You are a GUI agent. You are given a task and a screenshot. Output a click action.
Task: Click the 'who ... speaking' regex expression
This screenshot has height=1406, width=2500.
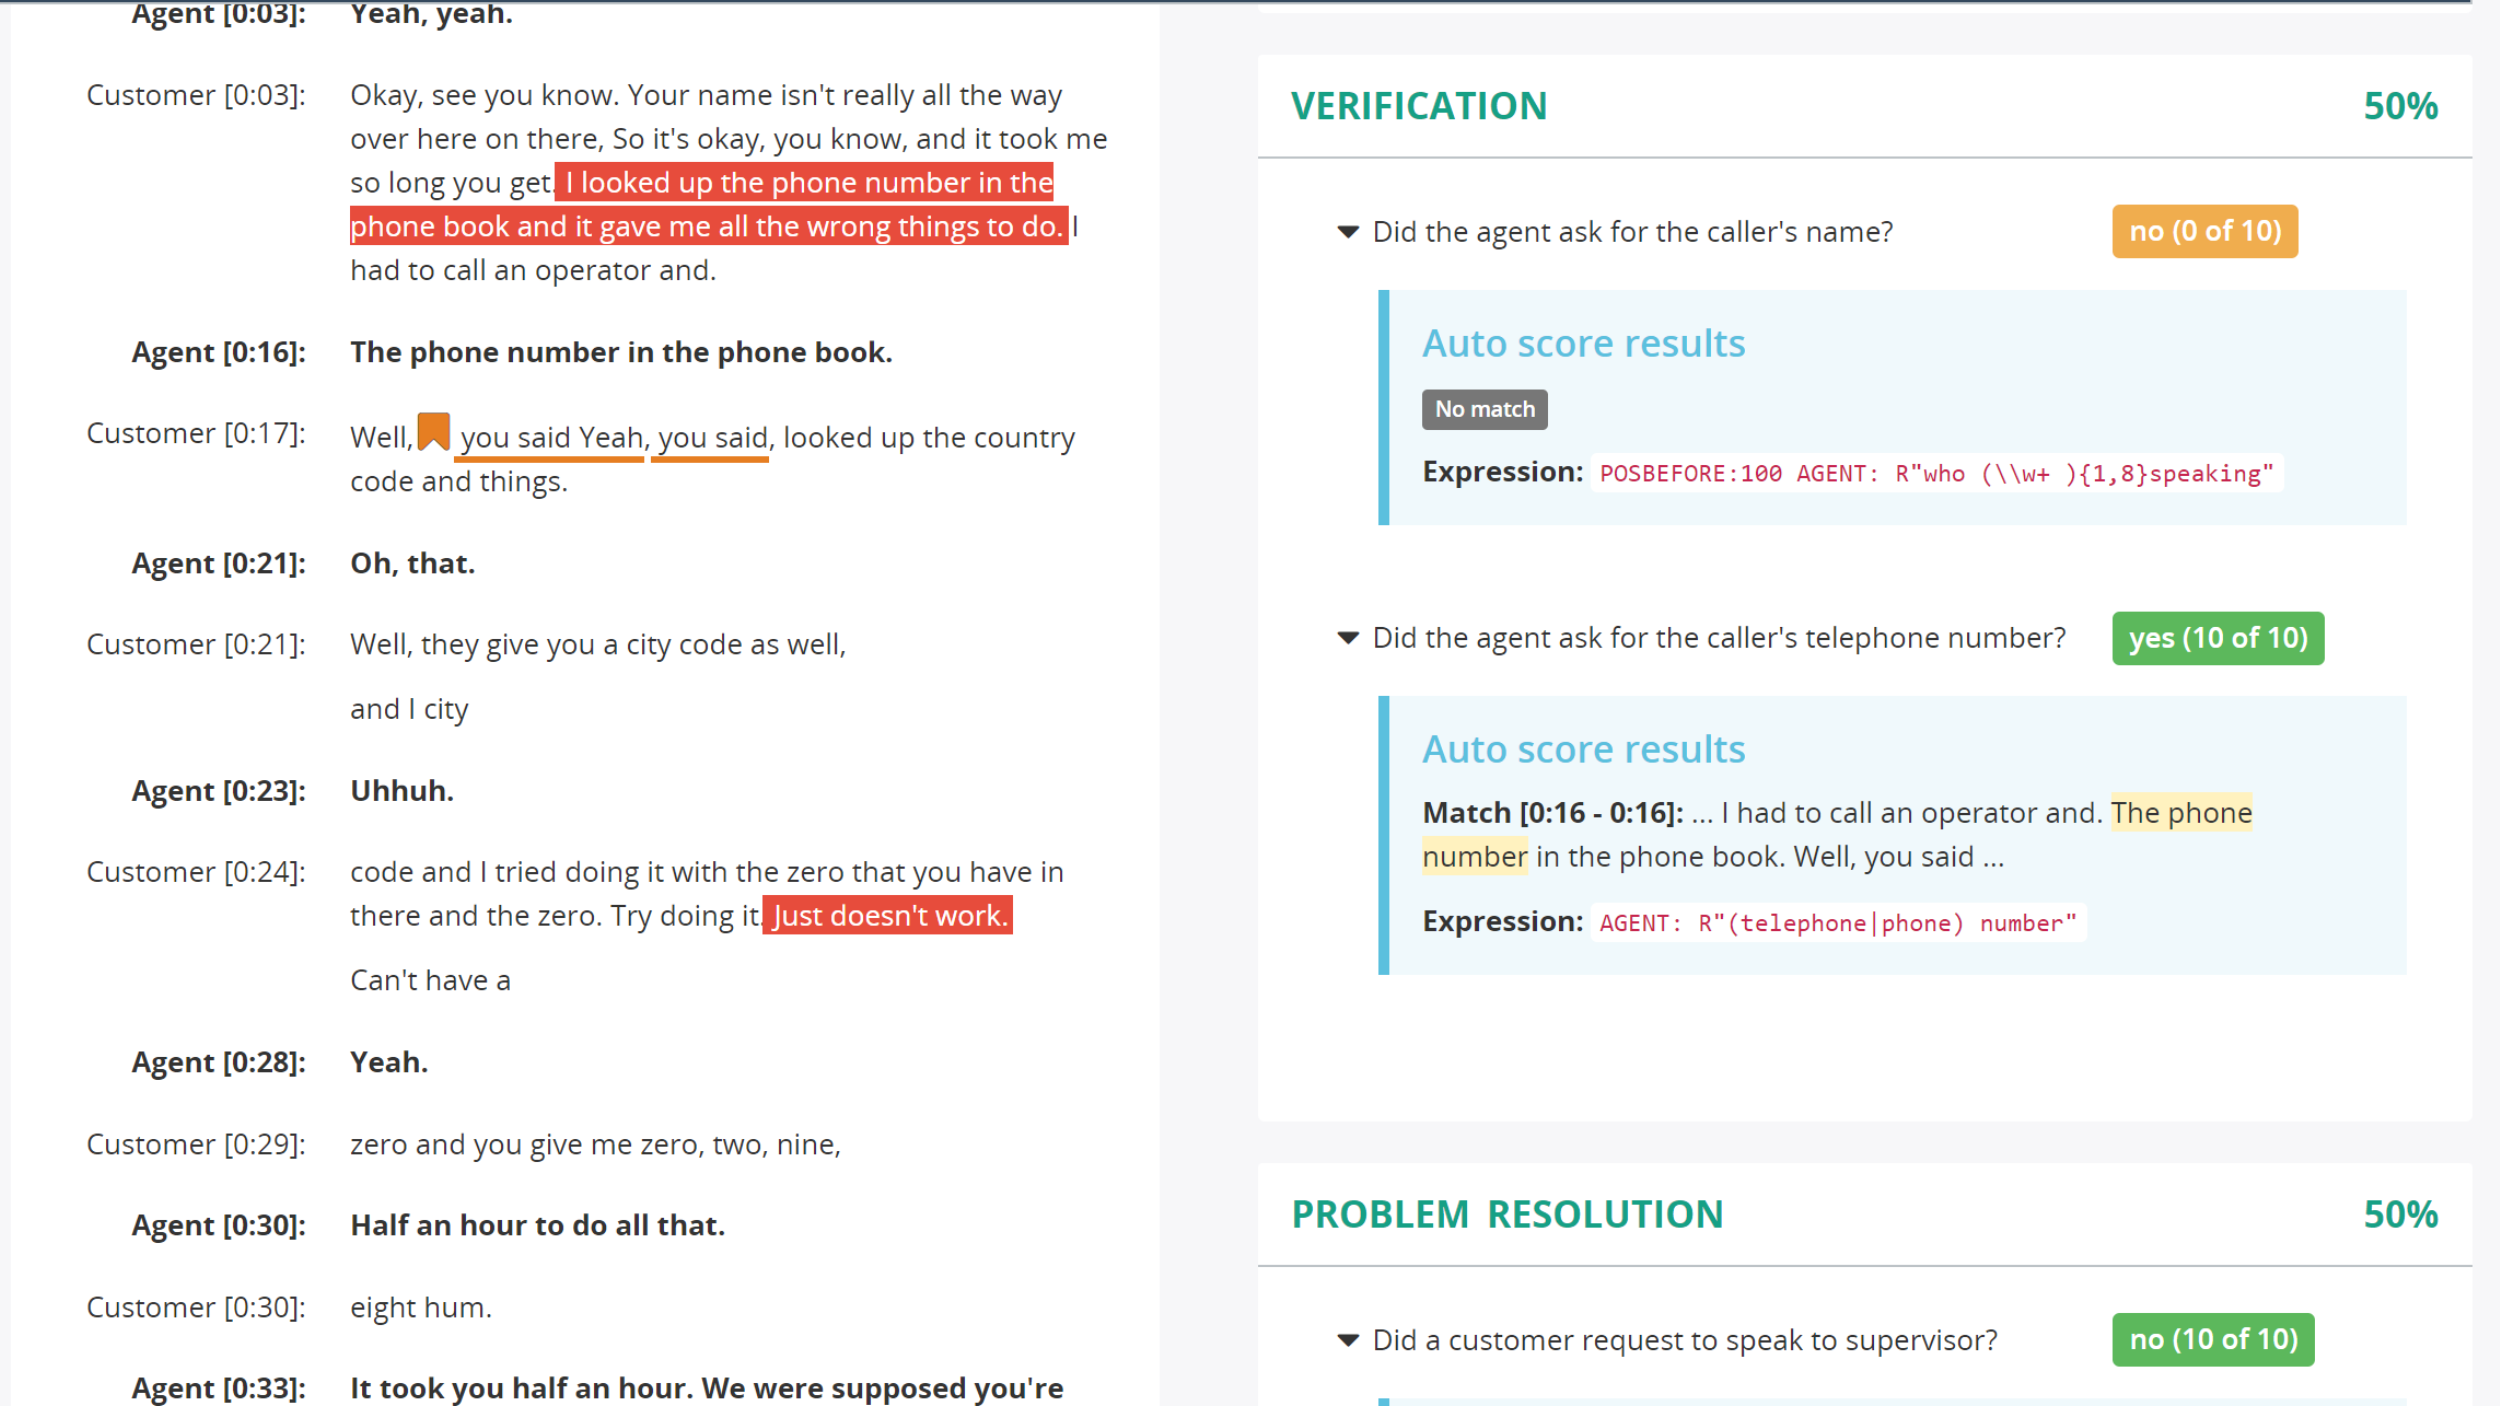point(1936,474)
